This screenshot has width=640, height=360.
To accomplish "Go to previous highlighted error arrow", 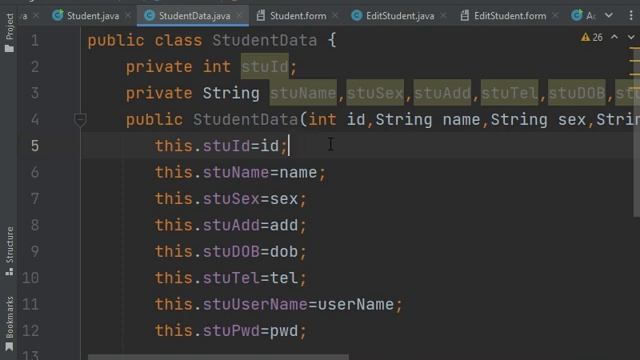I will (x=614, y=37).
